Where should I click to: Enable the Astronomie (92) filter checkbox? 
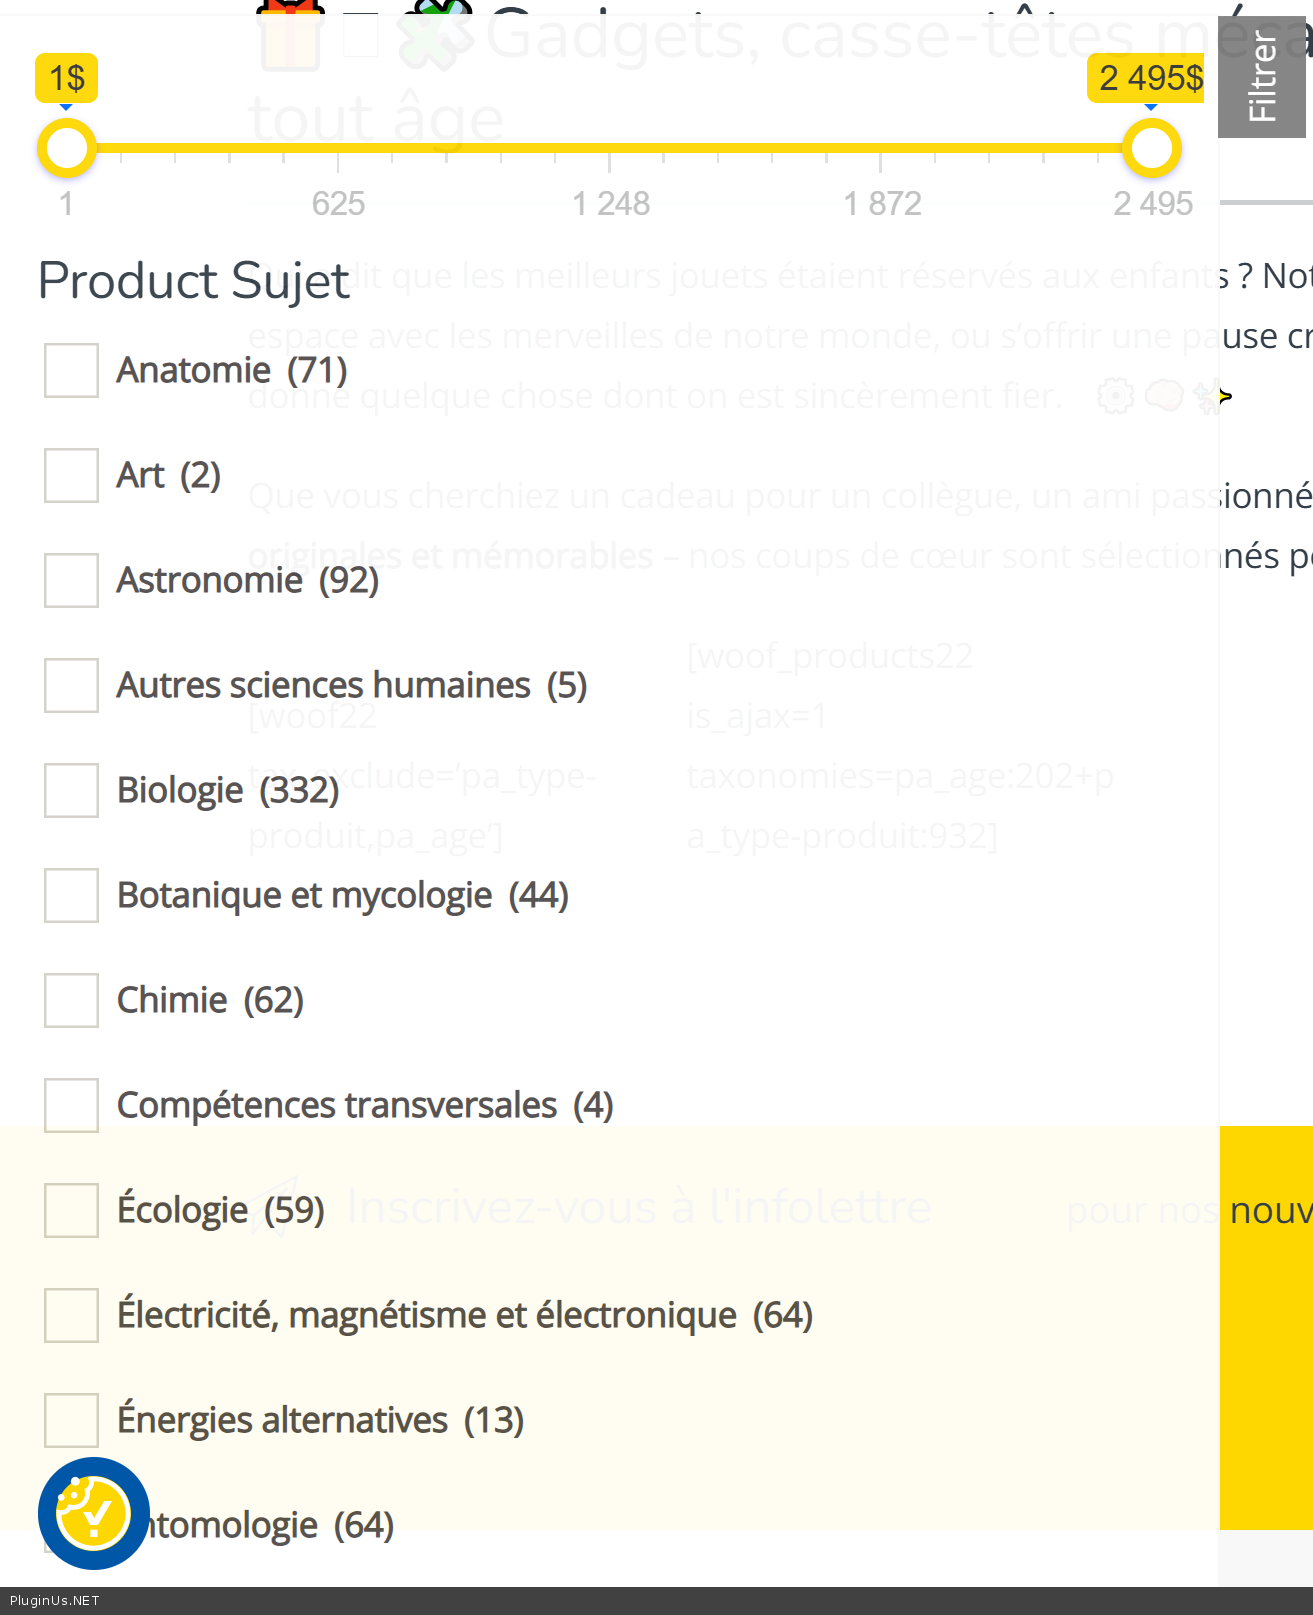click(x=71, y=580)
